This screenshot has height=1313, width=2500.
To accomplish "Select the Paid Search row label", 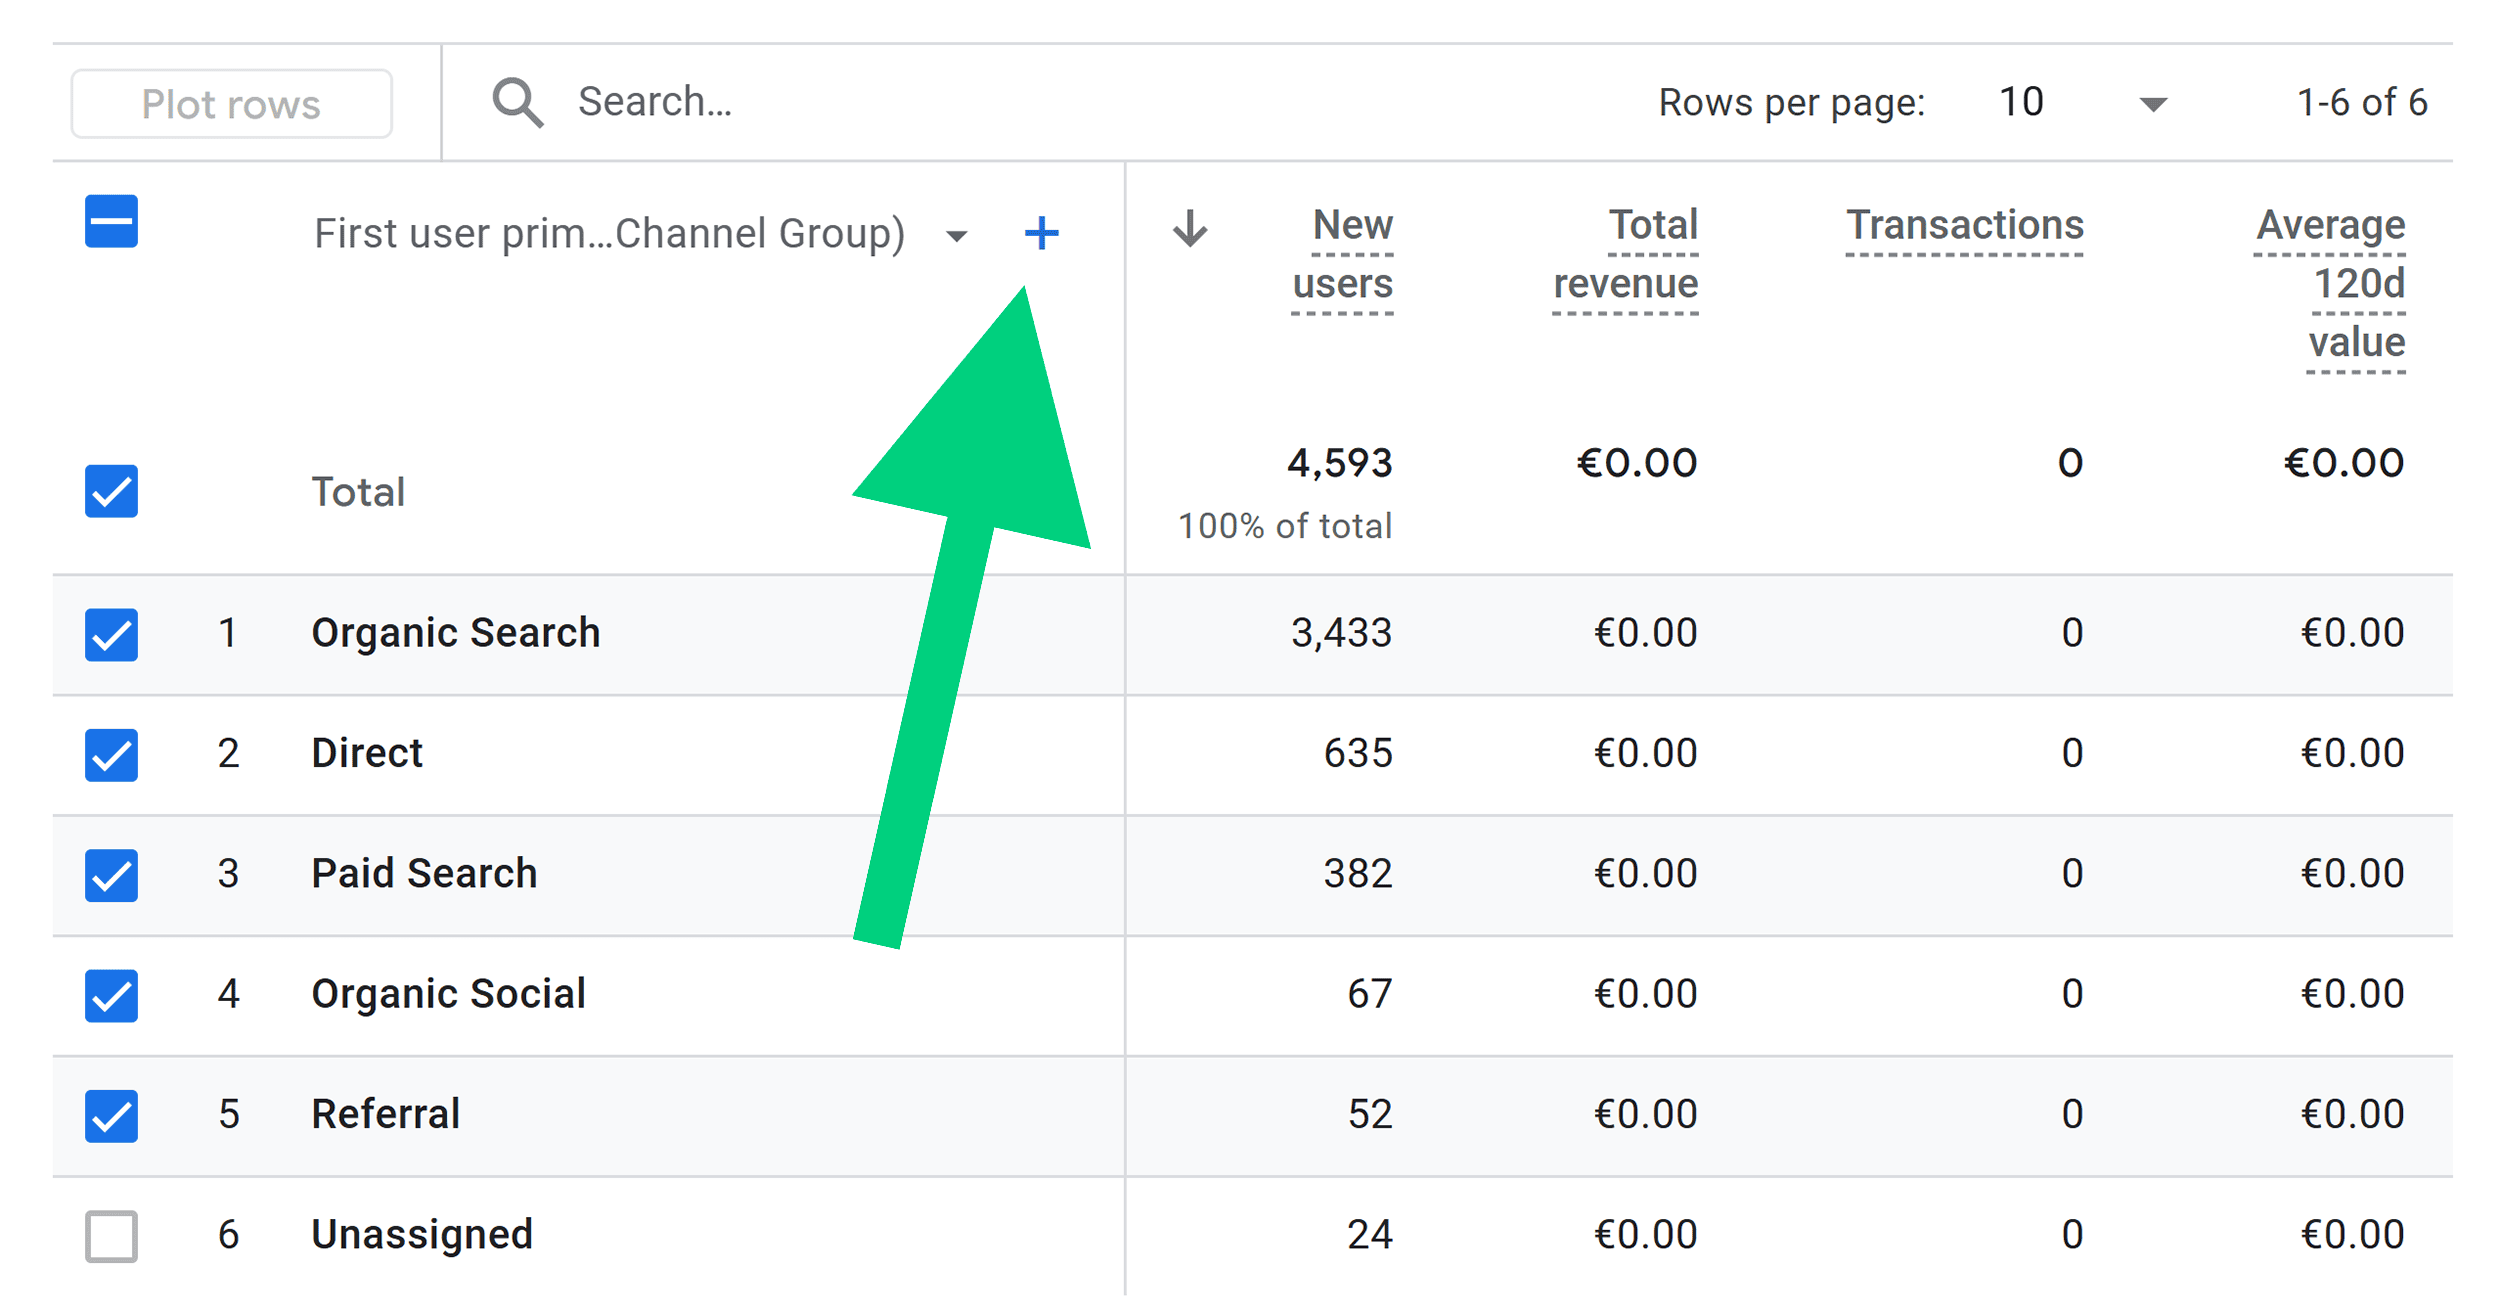I will pyautogui.click(x=424, y=874).
